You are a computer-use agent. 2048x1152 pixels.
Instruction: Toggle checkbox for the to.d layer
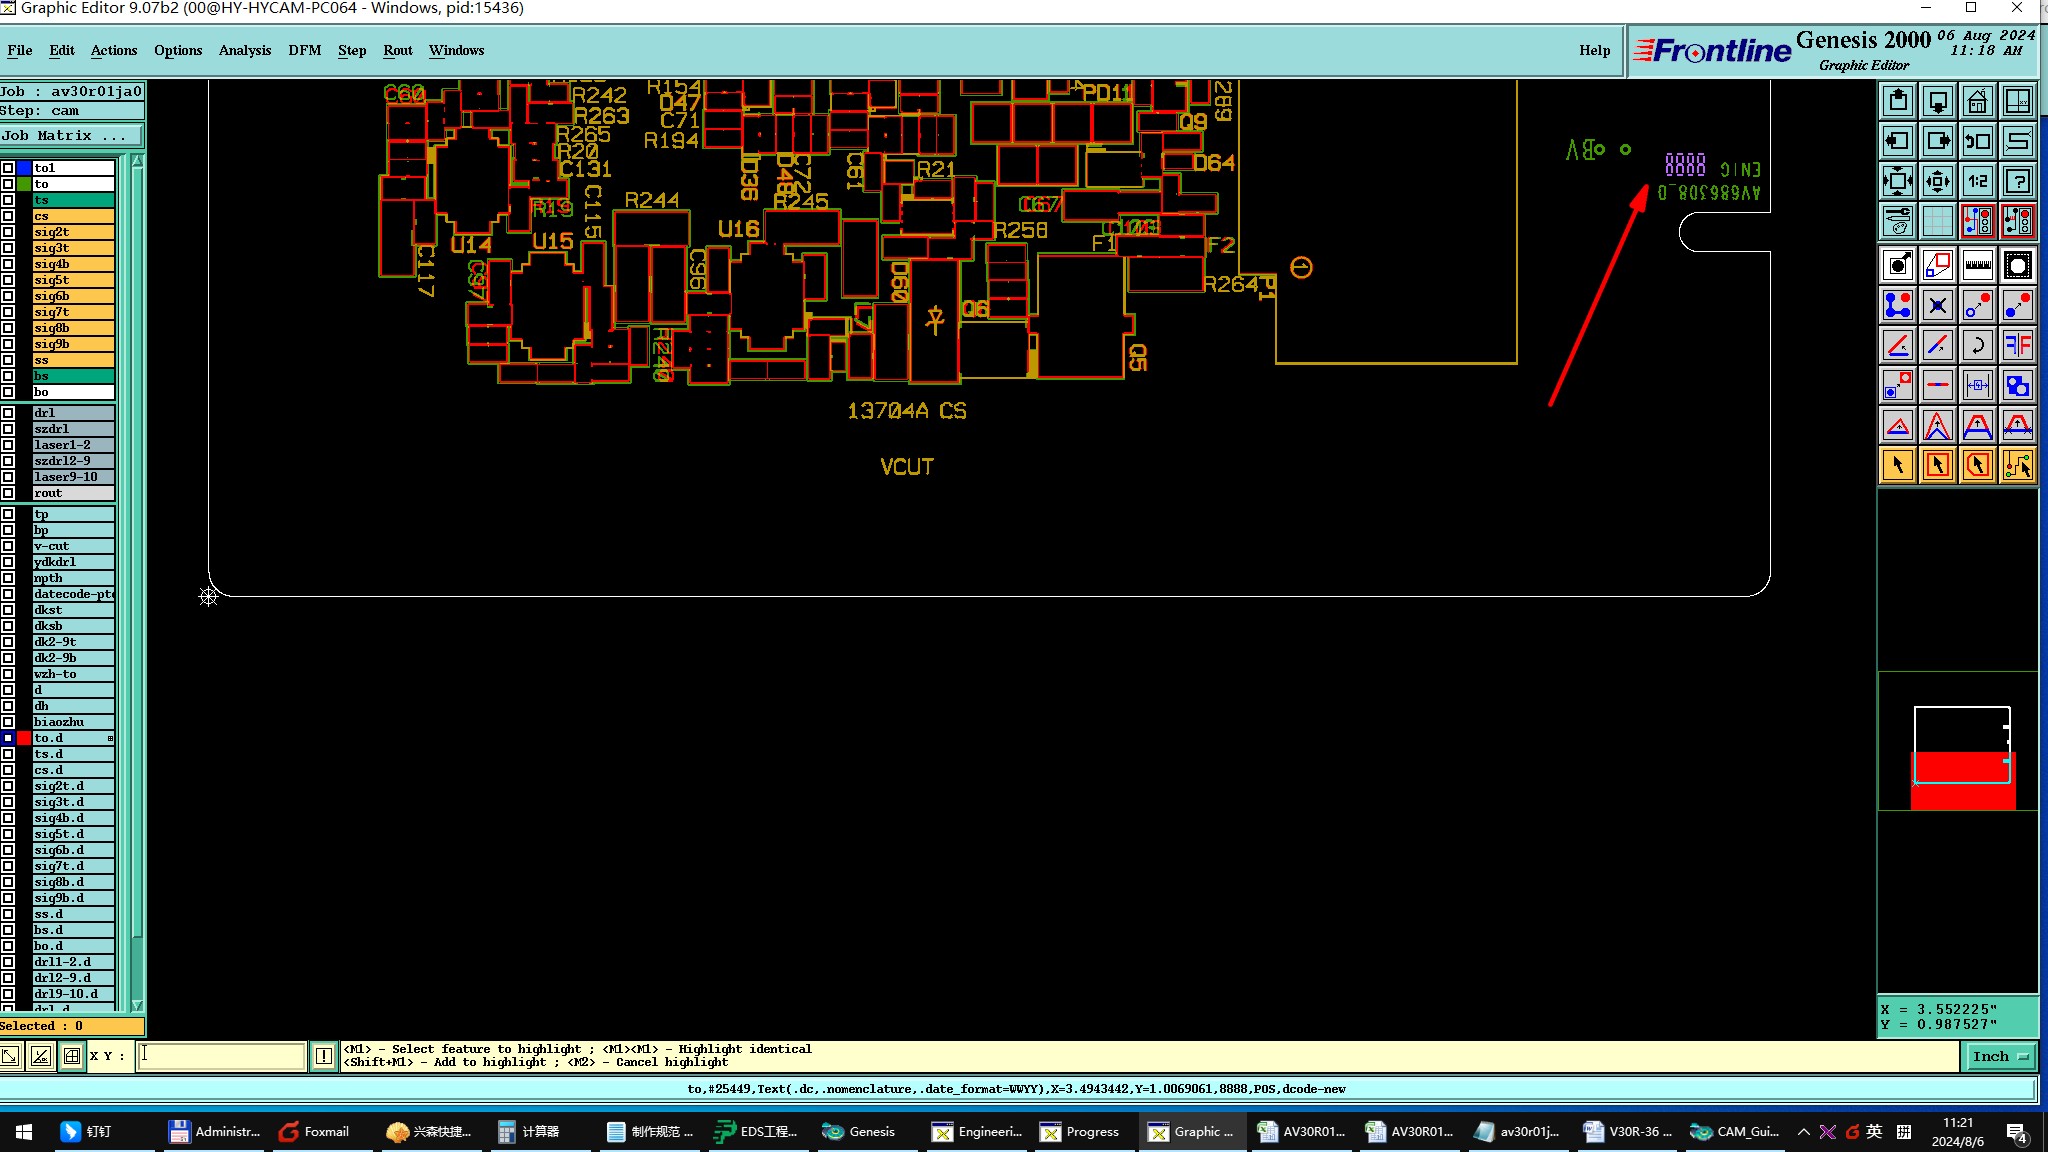pos(8,738)
